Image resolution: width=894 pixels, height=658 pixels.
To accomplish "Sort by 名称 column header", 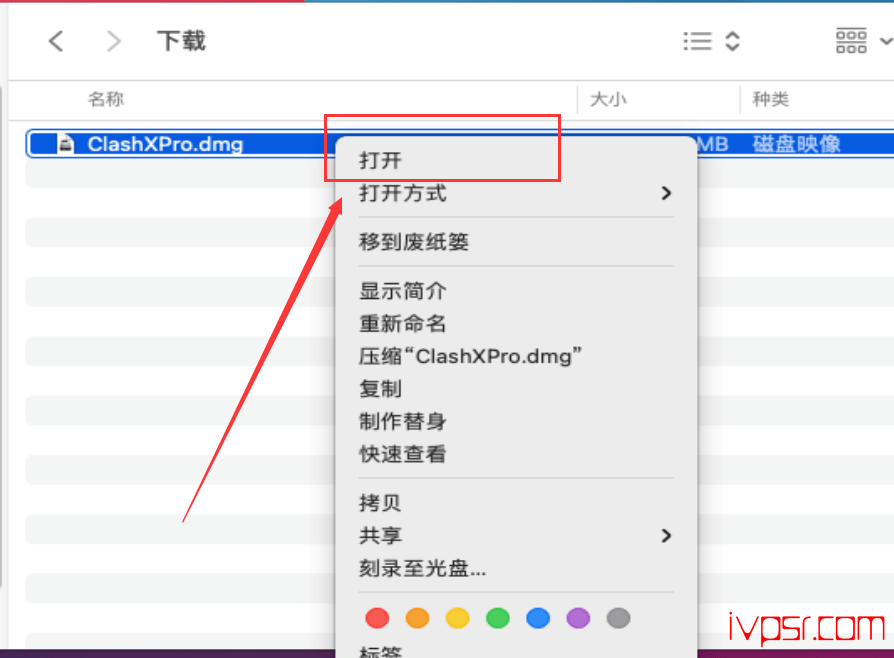I will [106, 99].
